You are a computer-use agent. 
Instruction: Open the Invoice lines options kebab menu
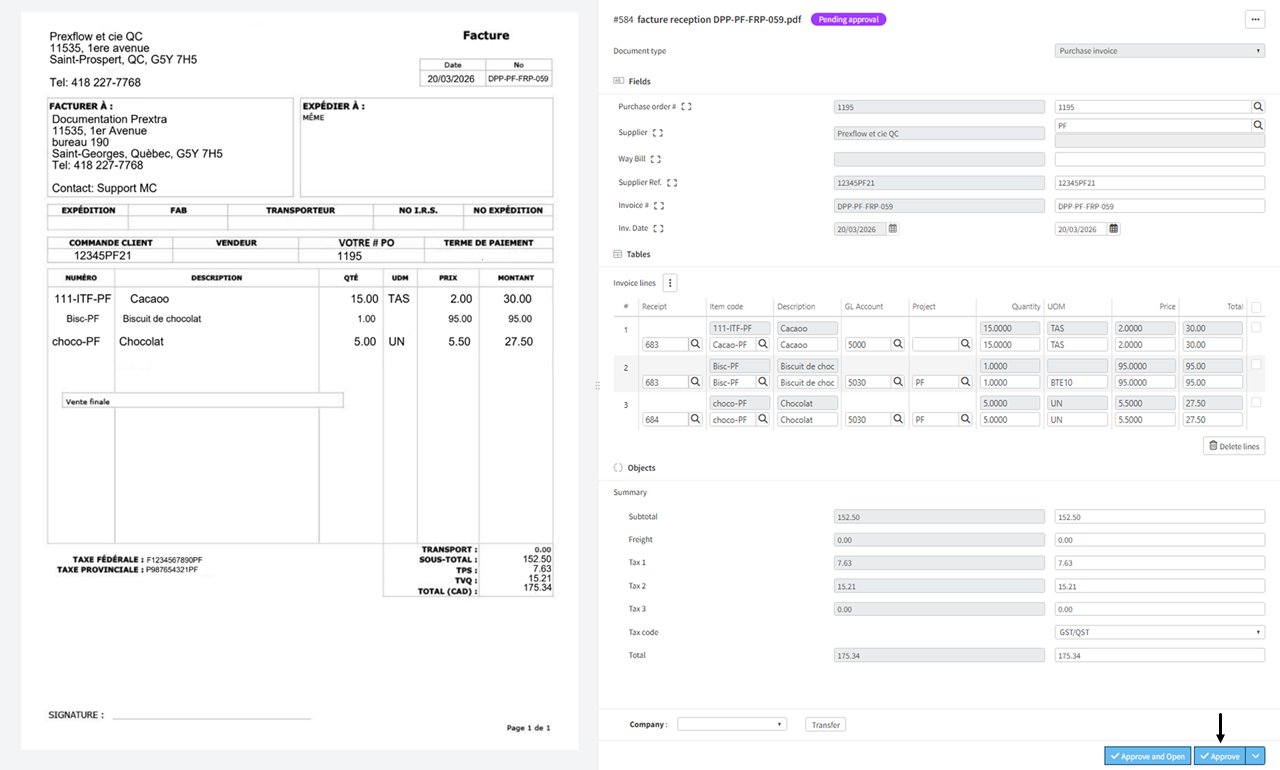tap(670, 282)
